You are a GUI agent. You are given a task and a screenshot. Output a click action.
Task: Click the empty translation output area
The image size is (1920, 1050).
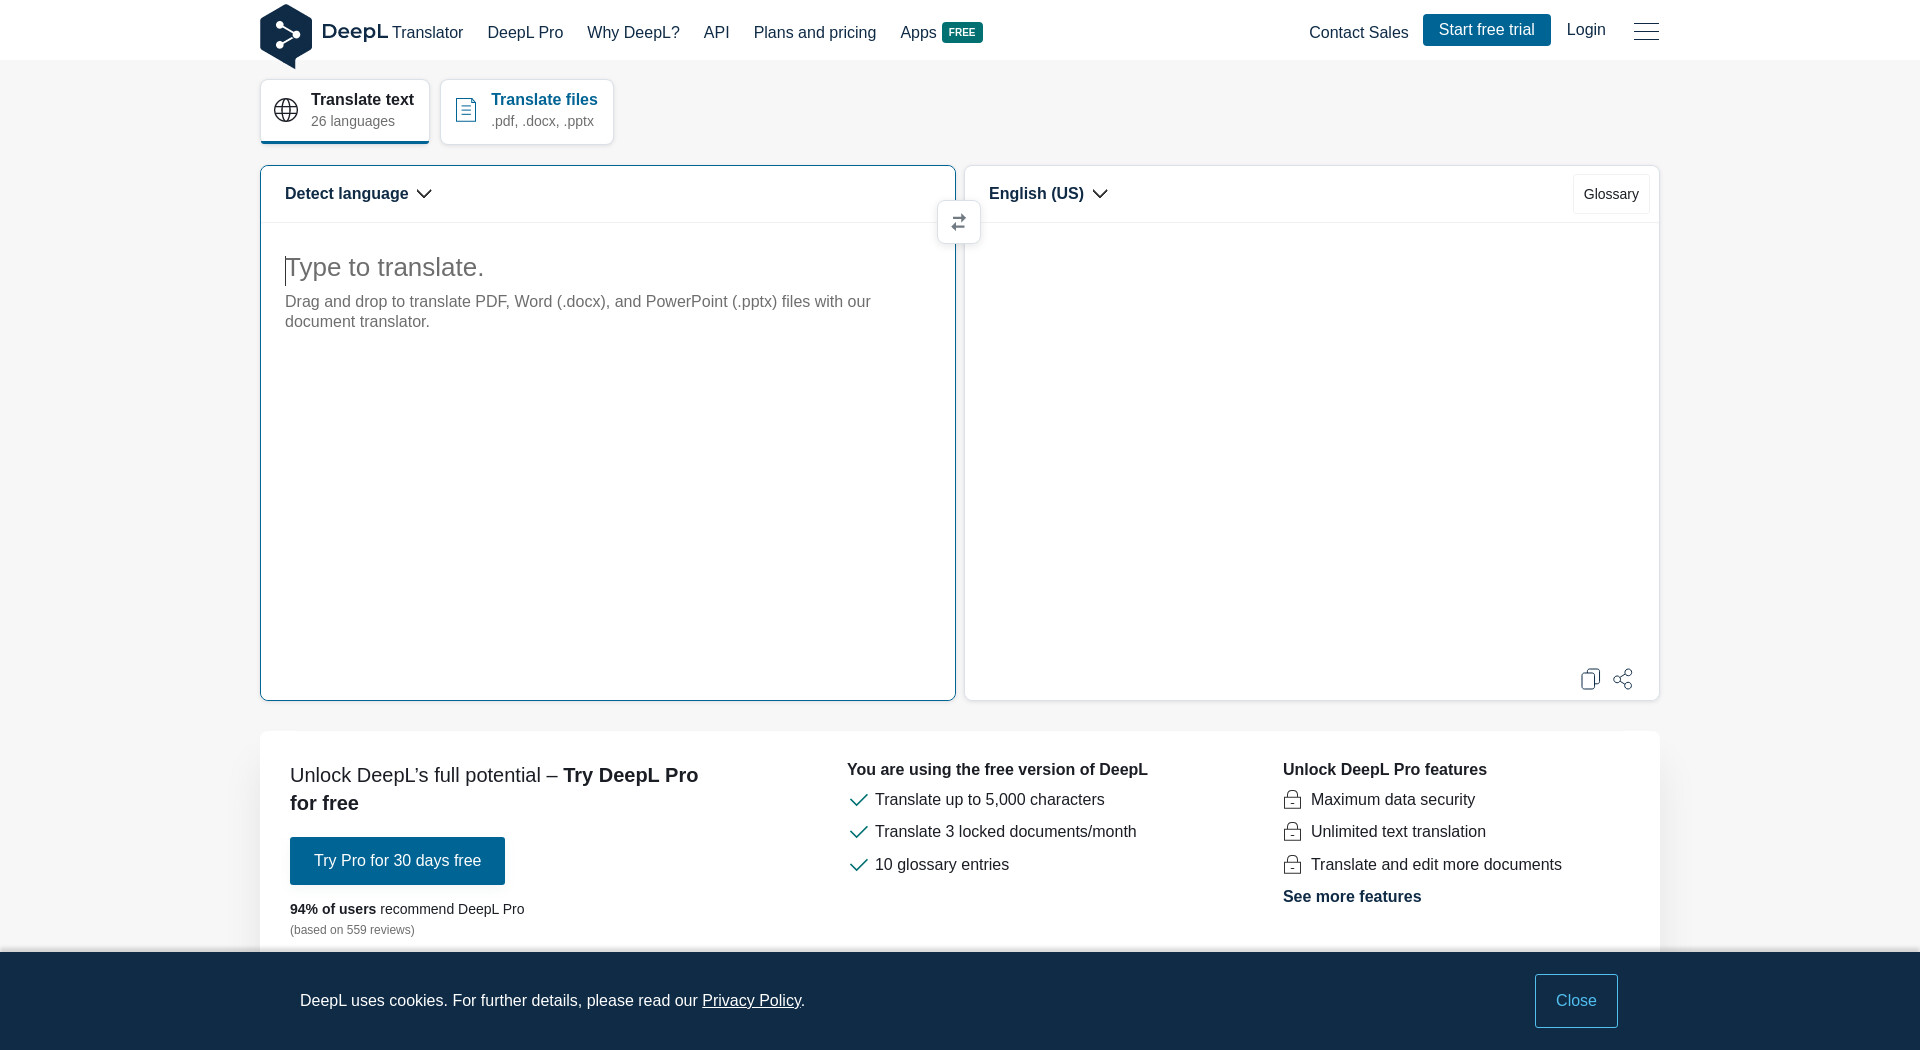click(x=1311, y=445)
